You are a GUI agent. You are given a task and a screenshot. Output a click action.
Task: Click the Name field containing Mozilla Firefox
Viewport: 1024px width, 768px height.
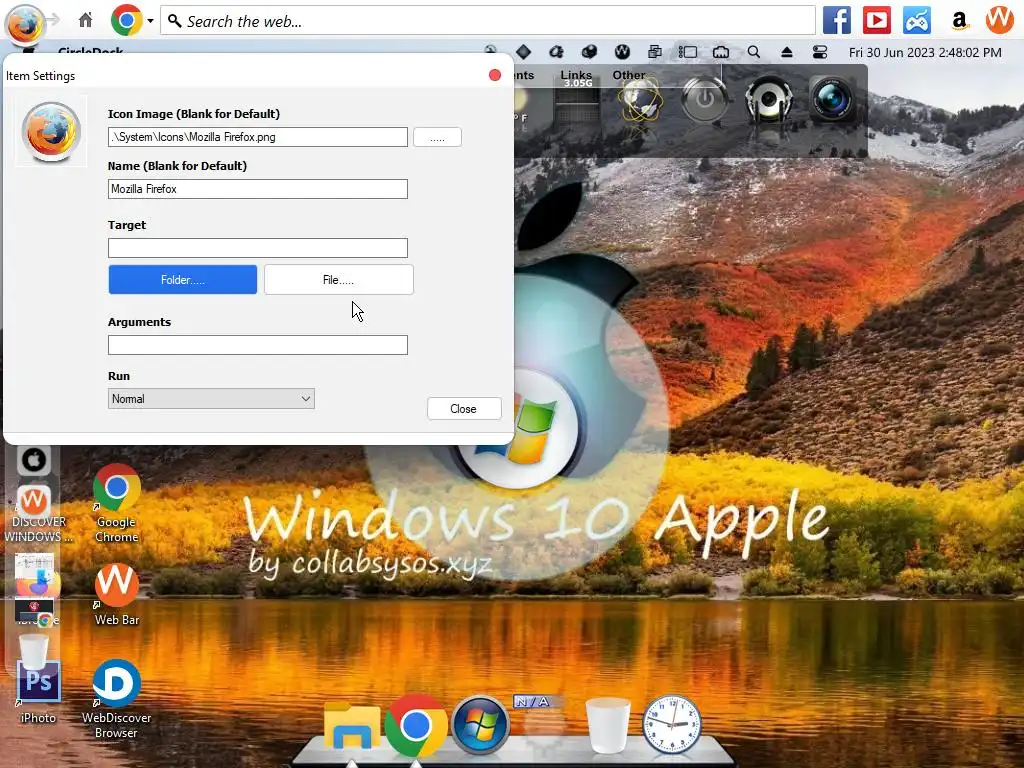258,189
